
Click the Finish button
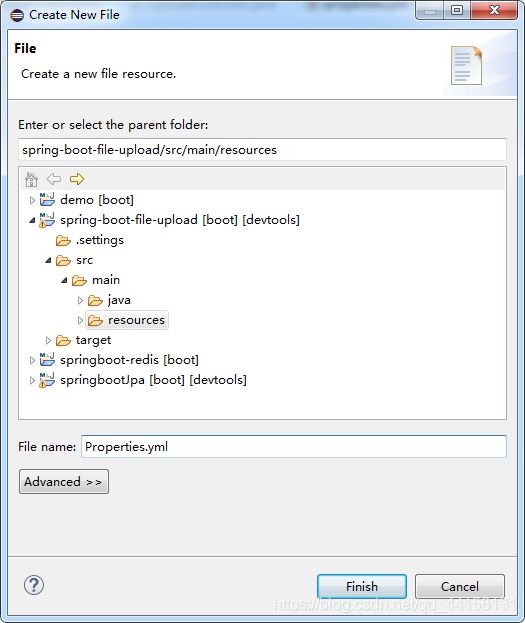pos(362,586)
